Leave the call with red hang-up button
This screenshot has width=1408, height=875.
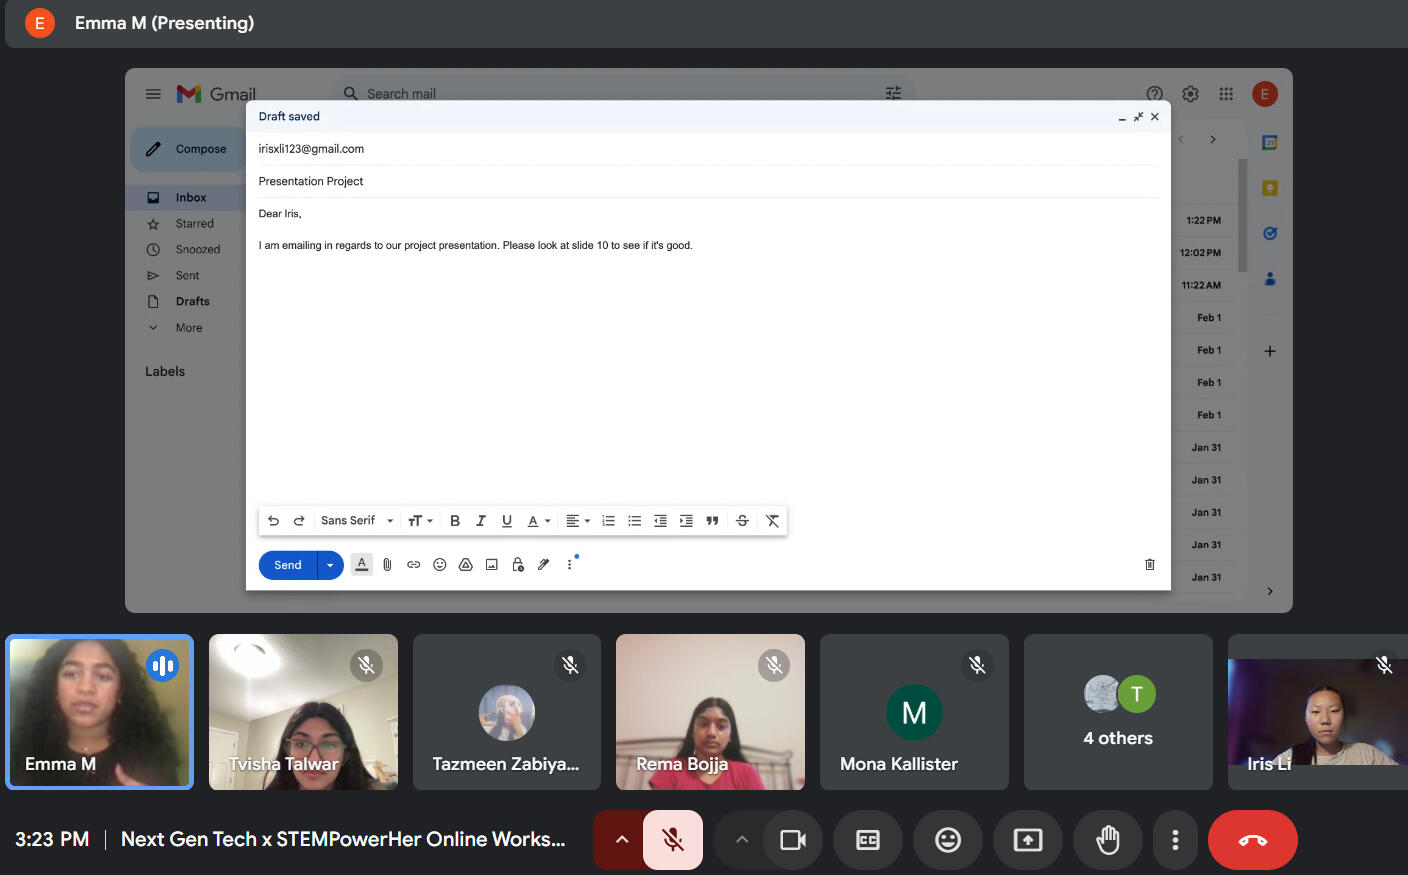[x=1252, y=840]
